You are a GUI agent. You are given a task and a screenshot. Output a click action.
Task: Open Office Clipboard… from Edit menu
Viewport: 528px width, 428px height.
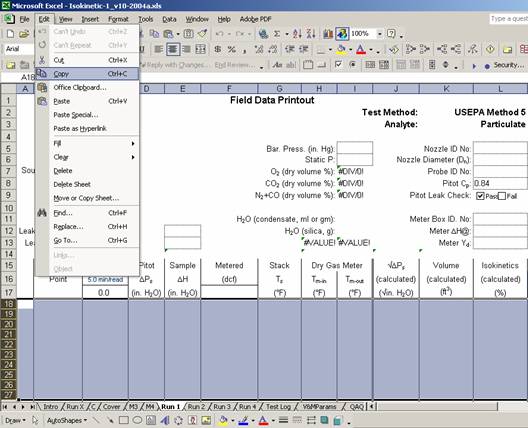pos(87,88)
